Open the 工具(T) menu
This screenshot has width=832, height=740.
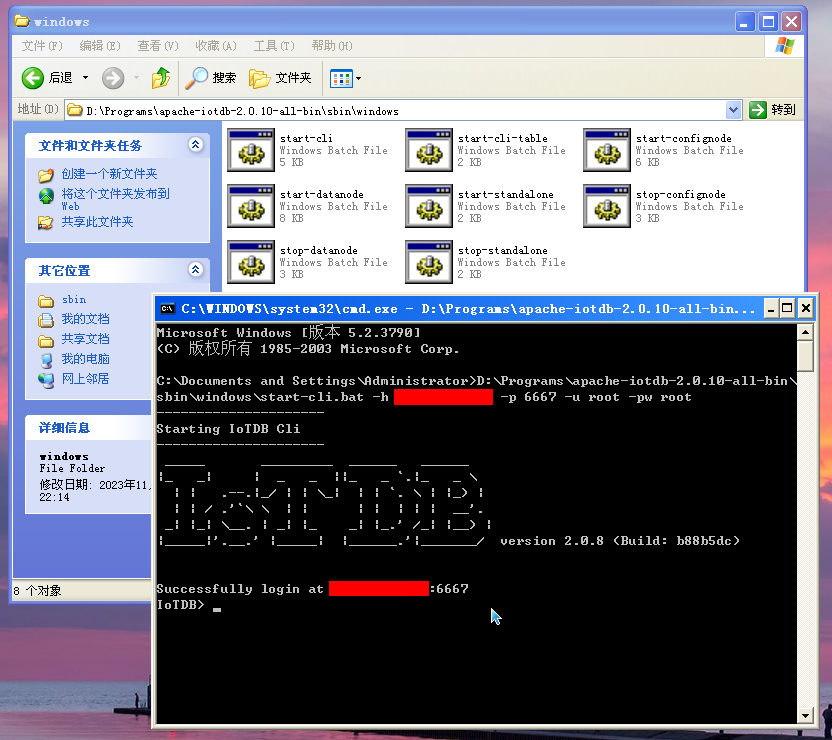[274, 46]
